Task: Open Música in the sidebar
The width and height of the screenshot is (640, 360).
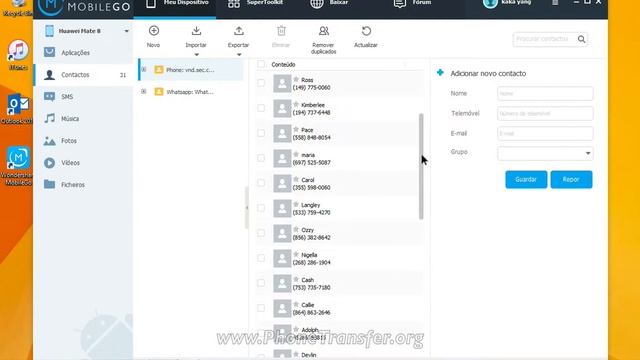Action: (x=84, y=119)
